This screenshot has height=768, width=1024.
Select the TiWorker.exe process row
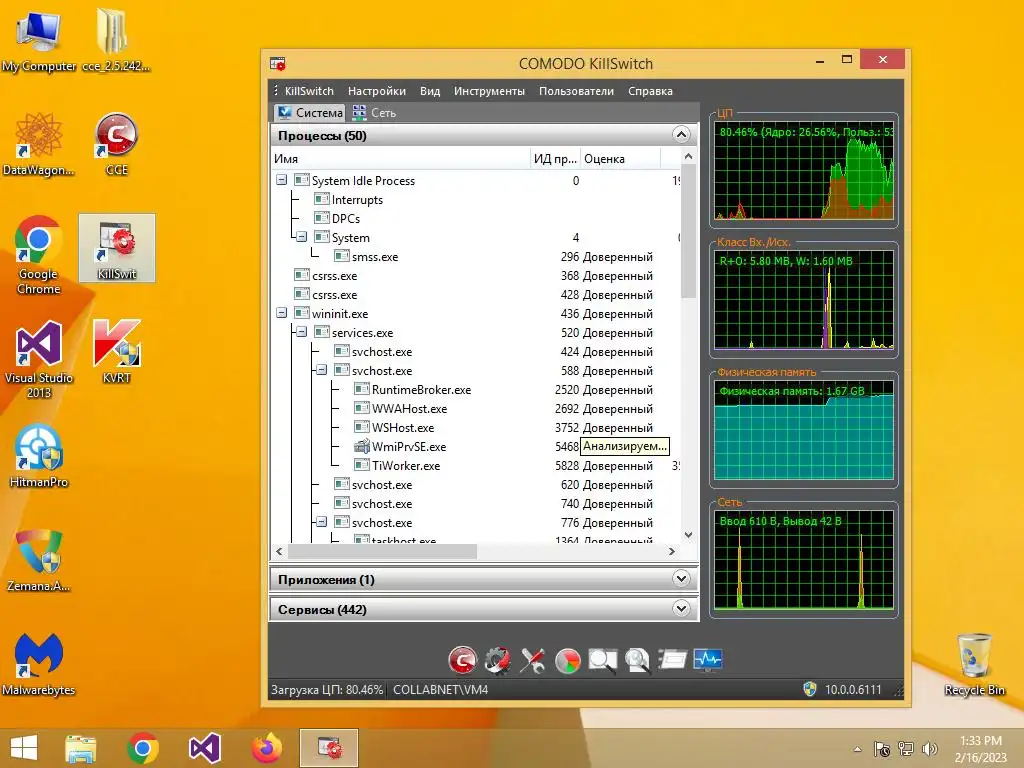475,466
